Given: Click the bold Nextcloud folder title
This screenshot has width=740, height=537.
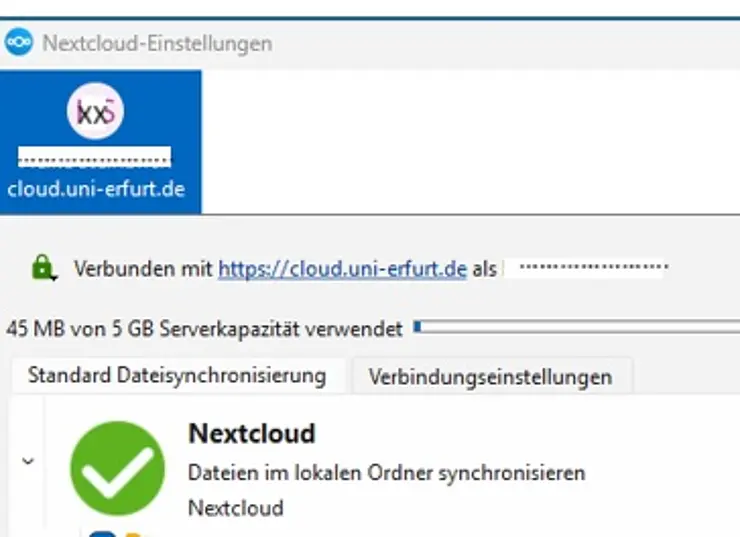Looking at the screenshot, I should point(251,433).
